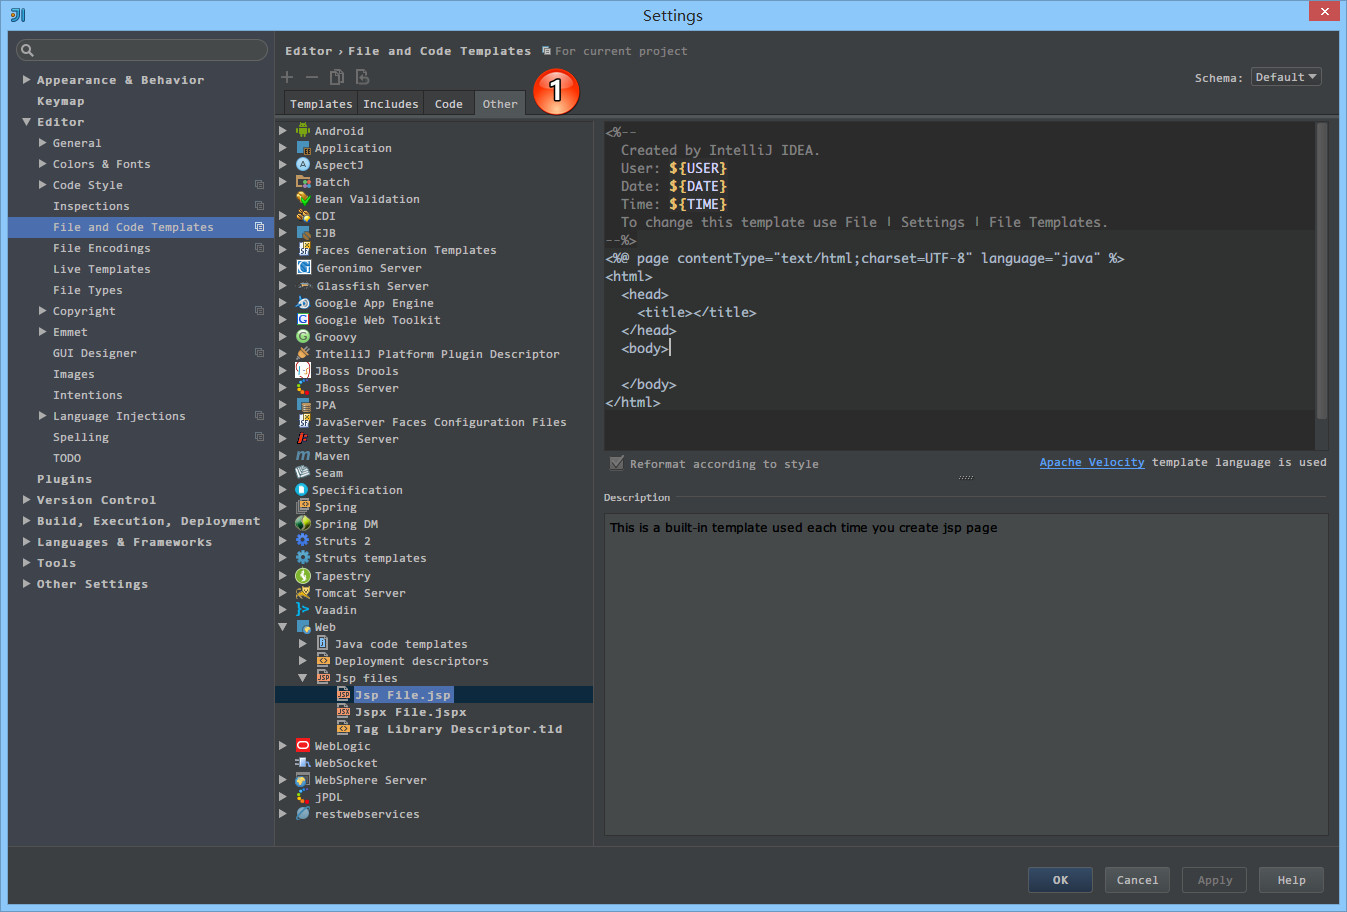Switch to the Templates tab

320,104
